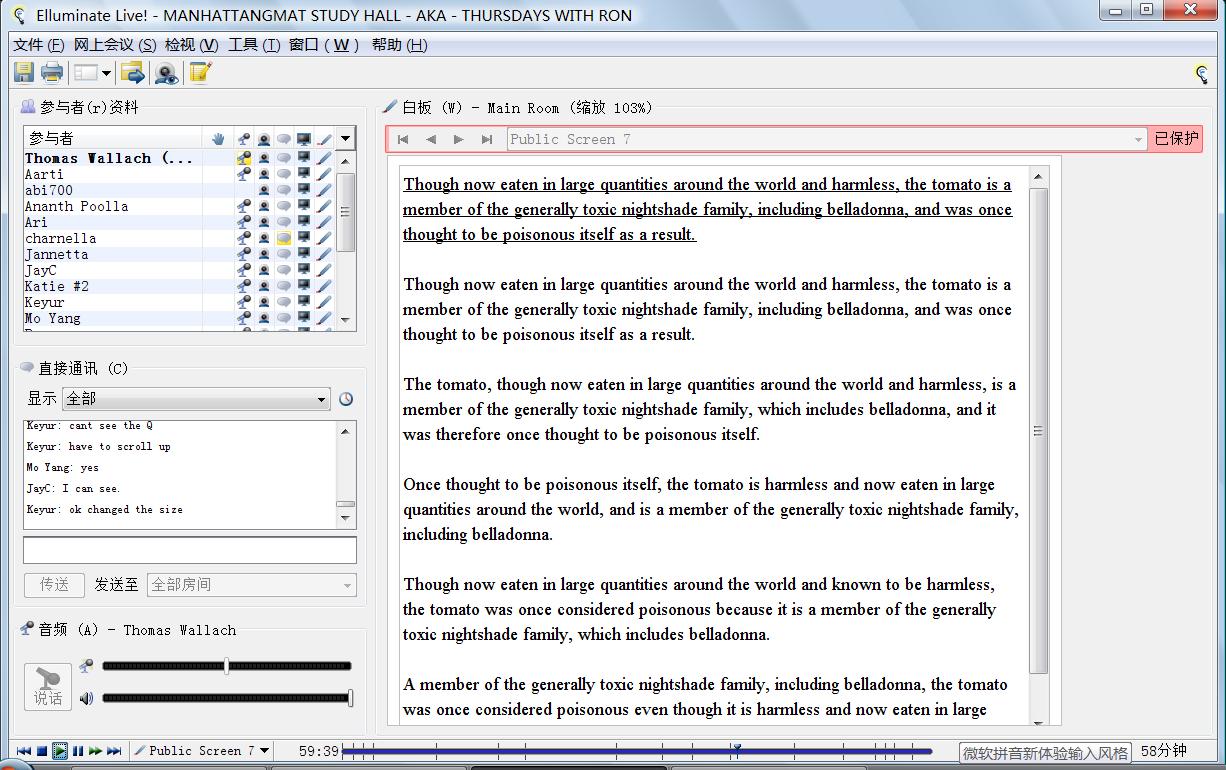
Task: Click the whiteboard pen column header icon
Action: 324,138
